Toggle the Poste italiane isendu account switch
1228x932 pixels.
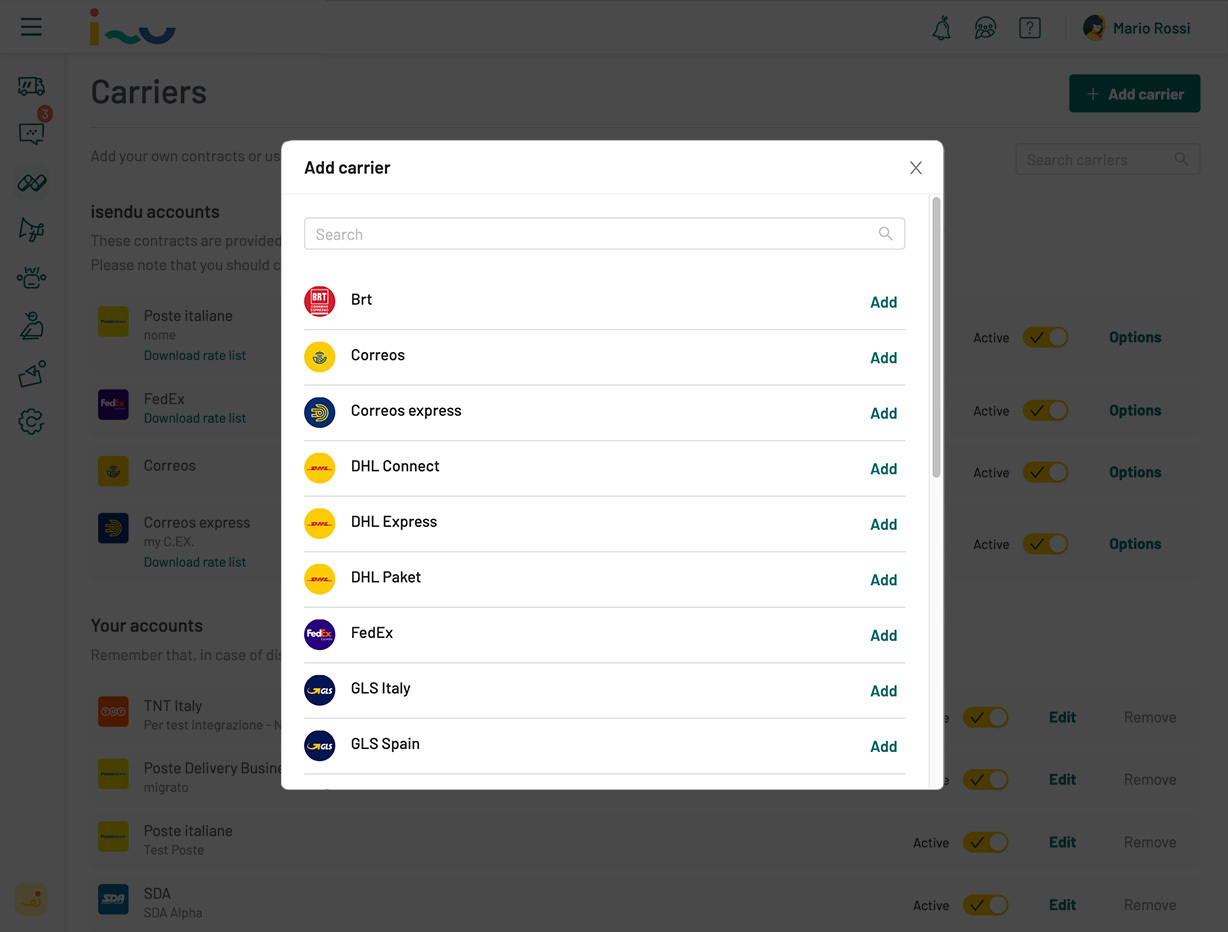coord(1045,338)
